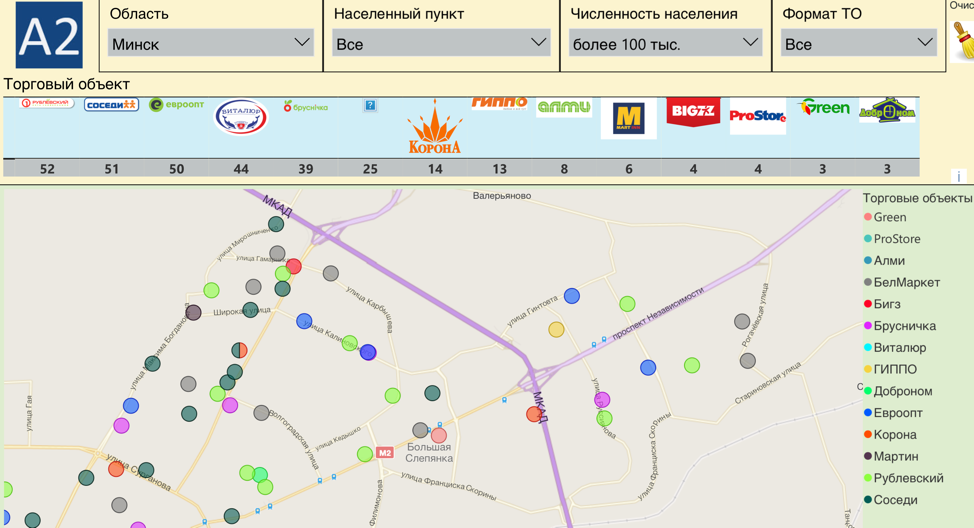Click the Корона orange legend color dot
The height and width of the screenshot is (528, 974).
pos(868,435)
